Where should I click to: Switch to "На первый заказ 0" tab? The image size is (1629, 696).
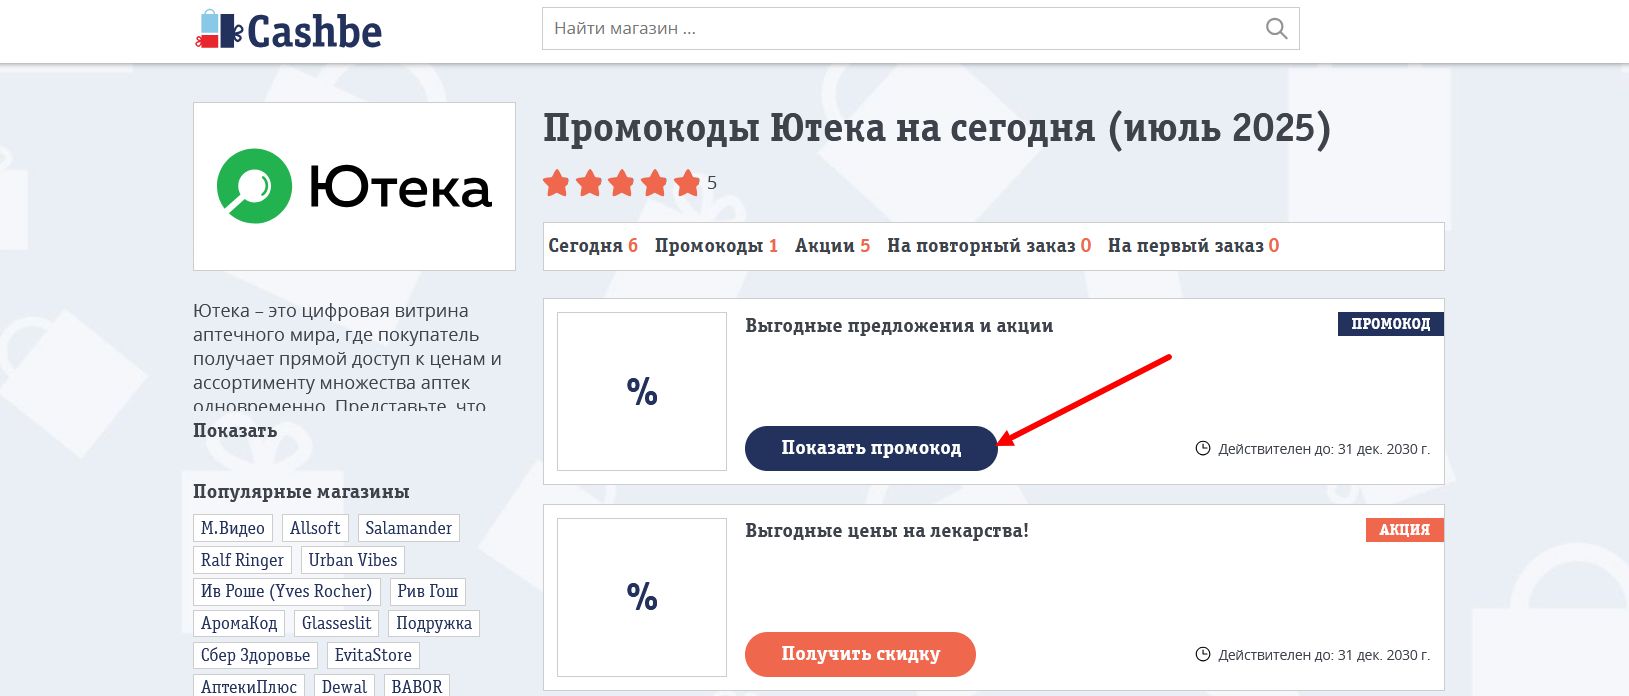1193,246
